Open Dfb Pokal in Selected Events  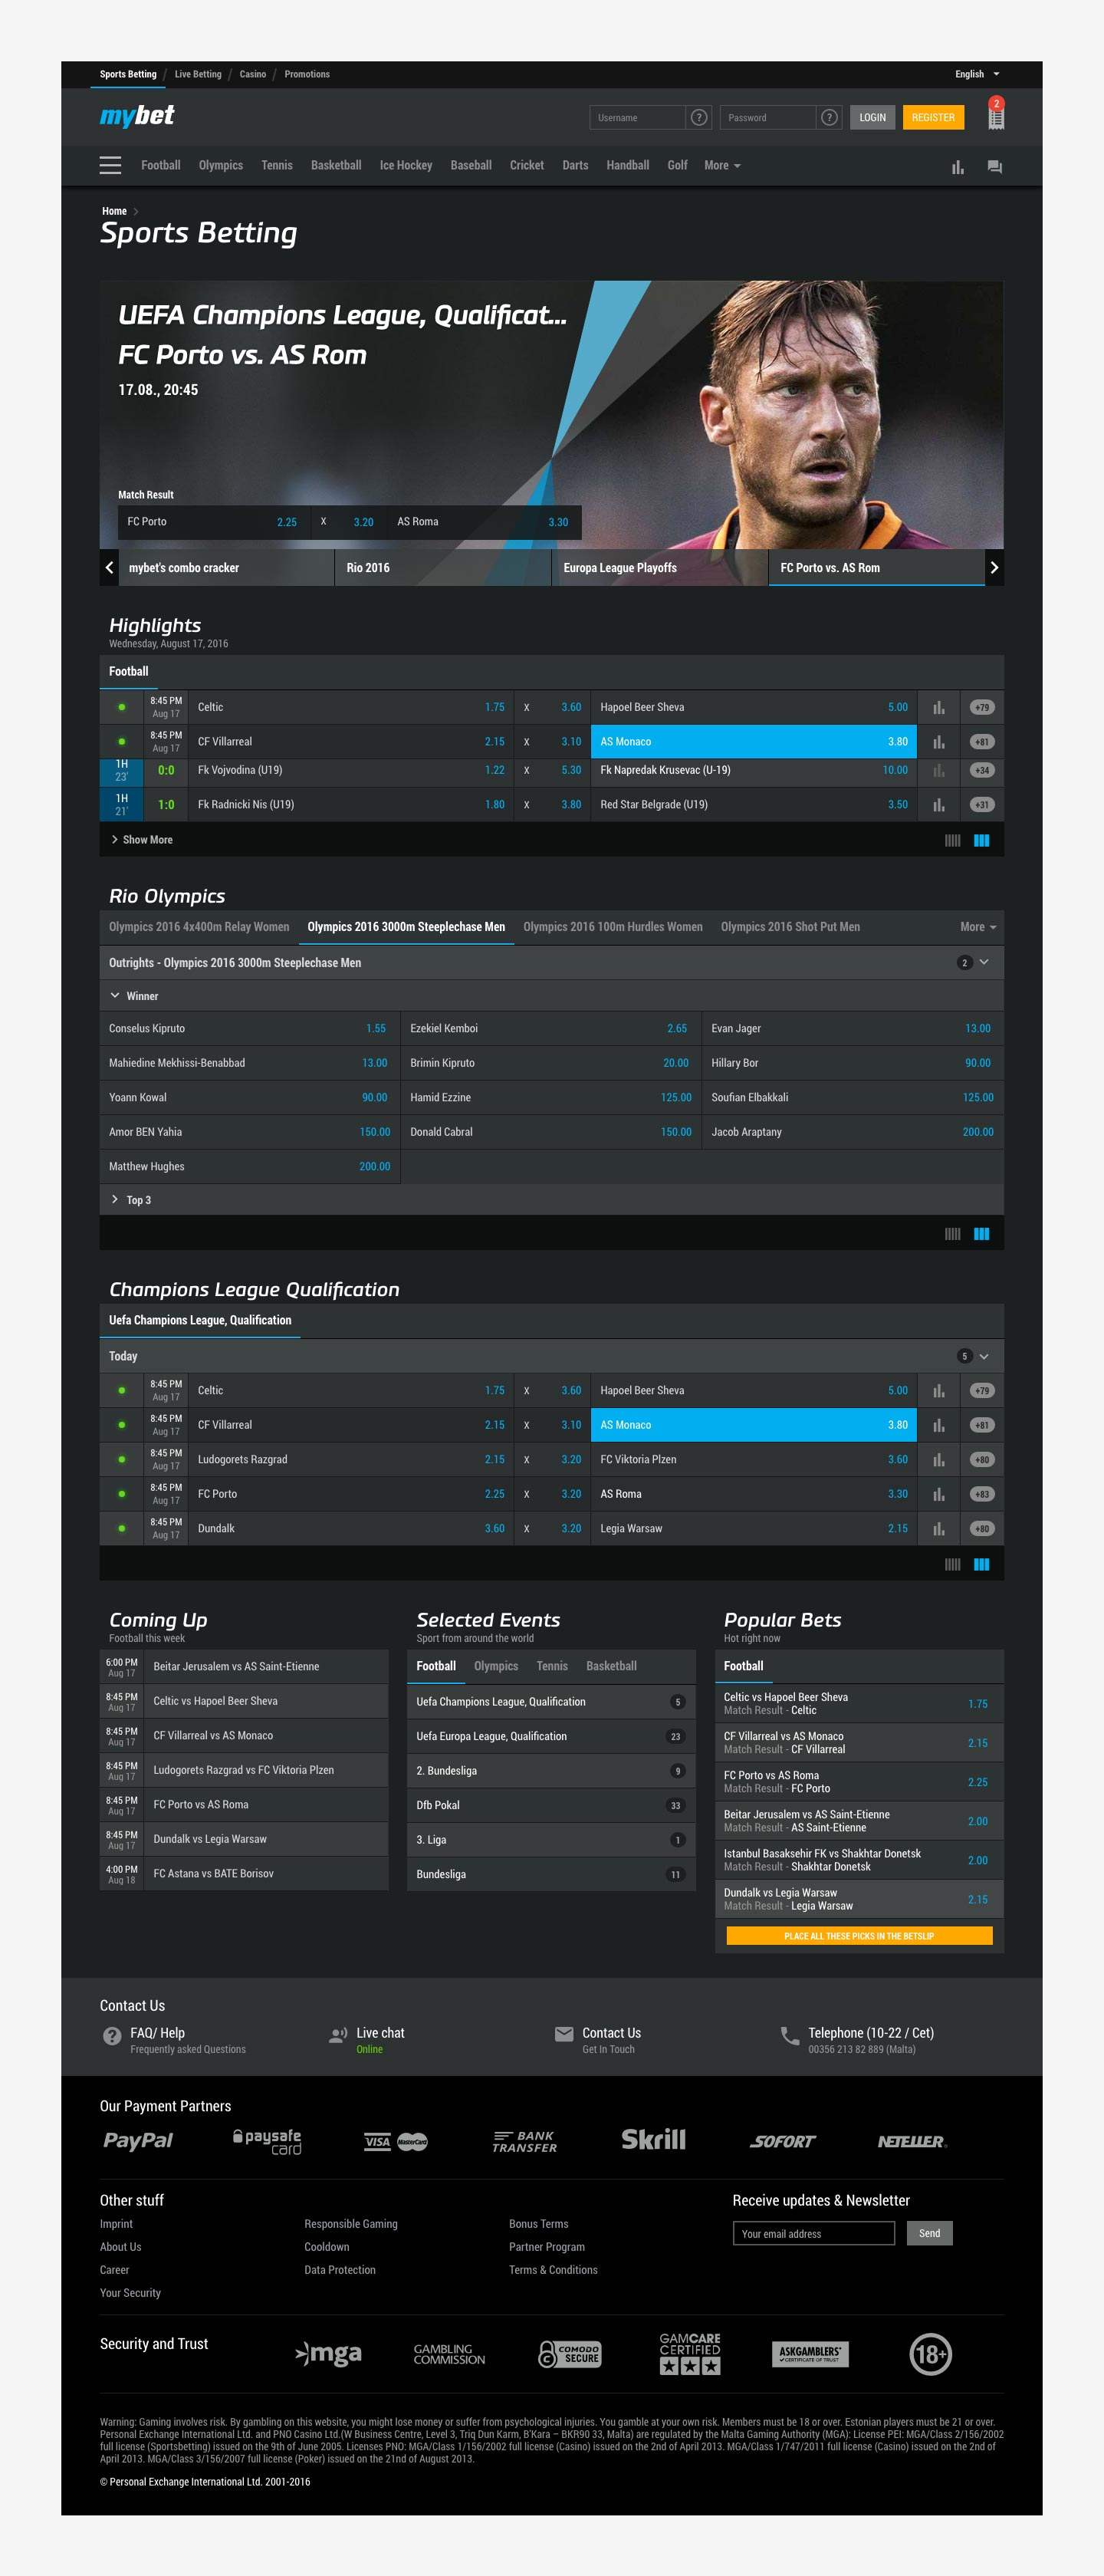[551, 1805]
